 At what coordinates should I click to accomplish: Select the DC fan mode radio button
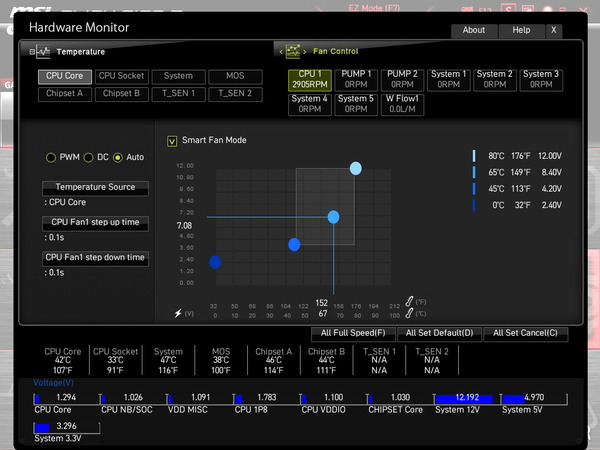click(x=88, y=157)
